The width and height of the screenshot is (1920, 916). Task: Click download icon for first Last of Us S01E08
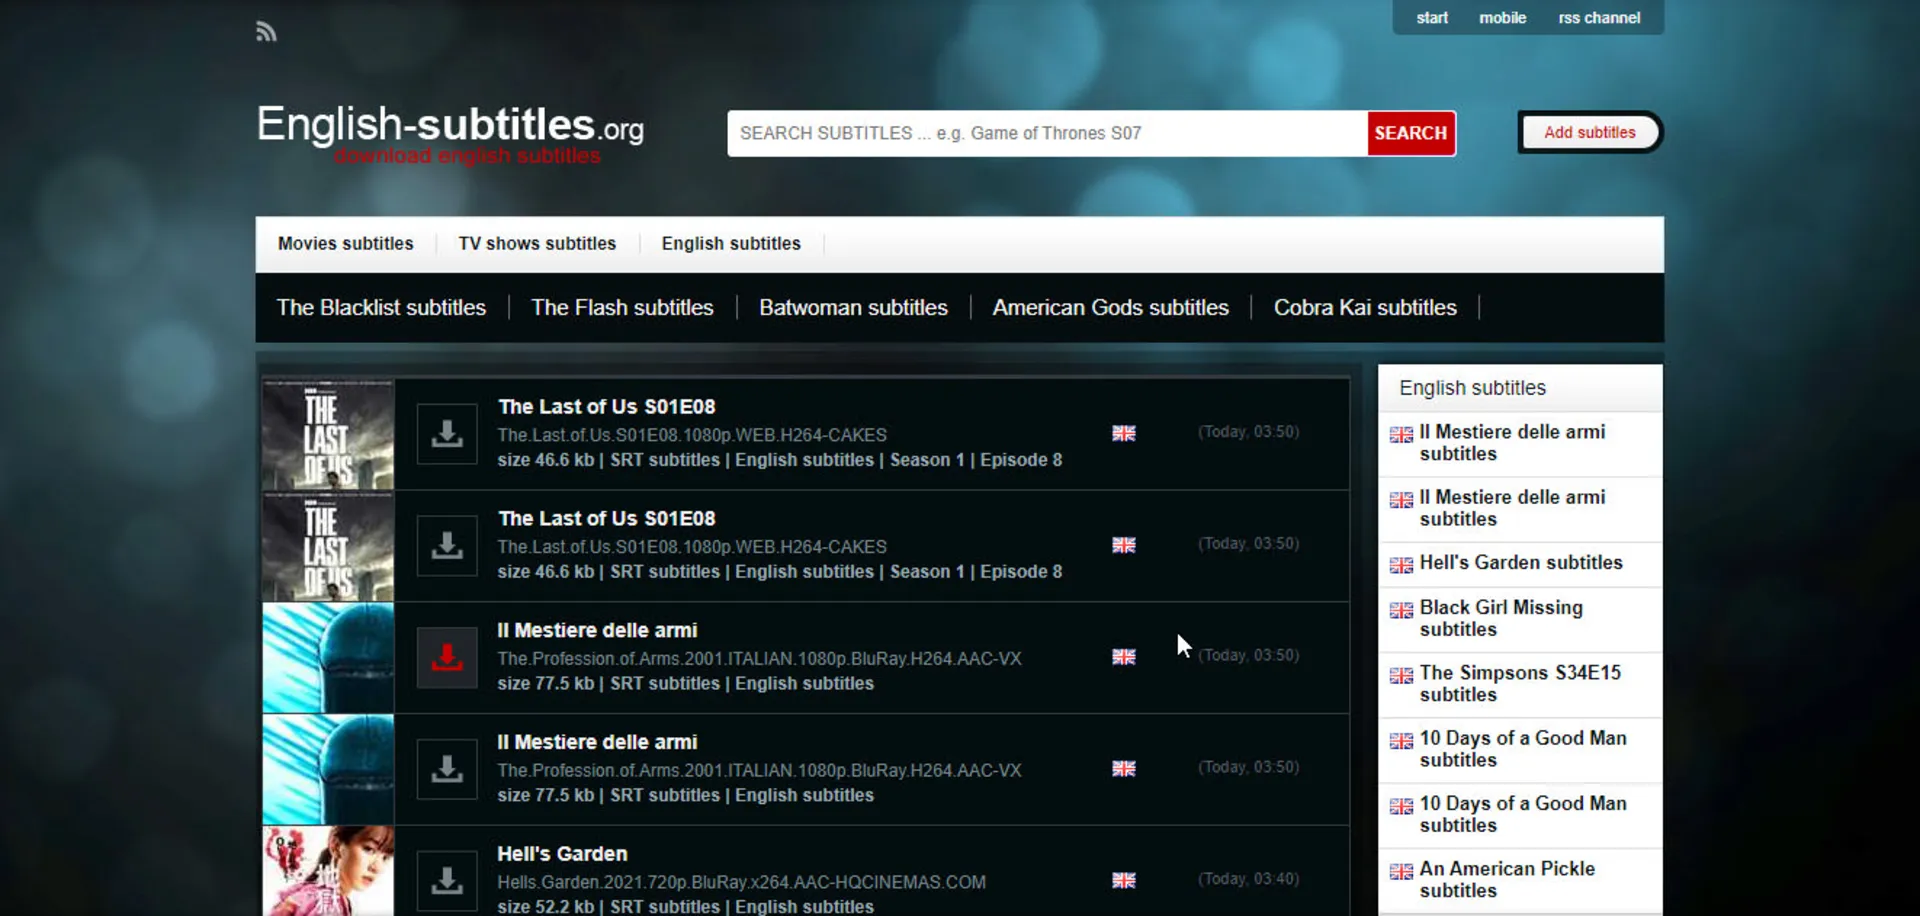point(447,434)
